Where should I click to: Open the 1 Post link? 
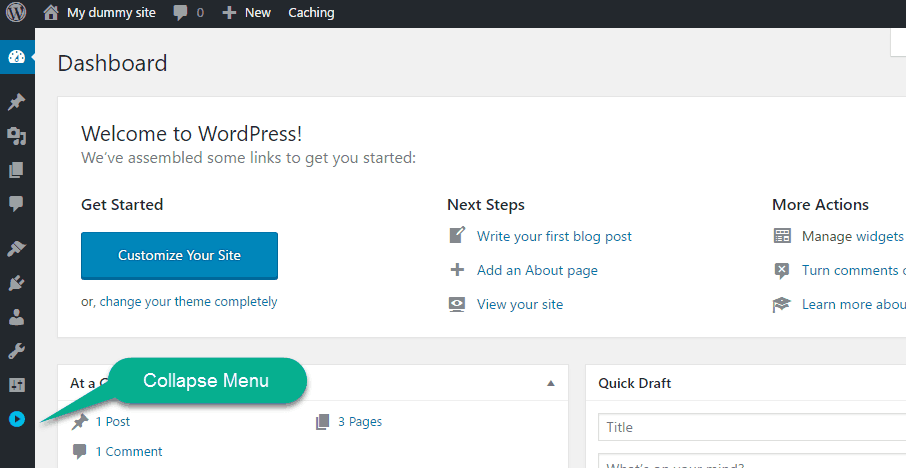[113, 422]
